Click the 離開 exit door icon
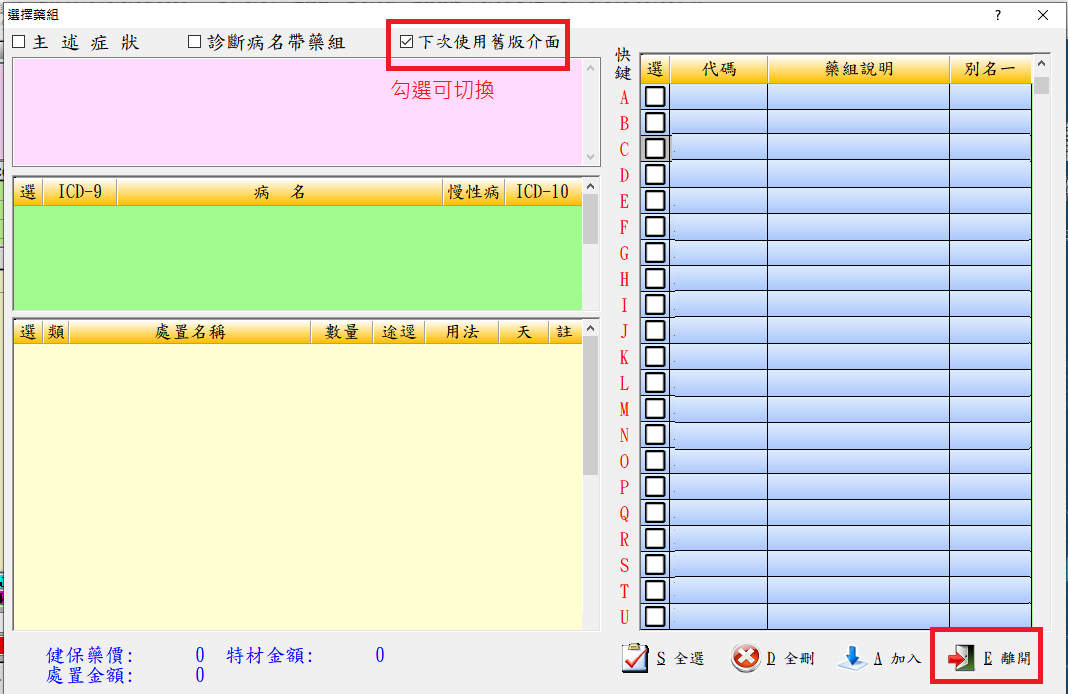The width and height of the screenshot is (1068, 694). point(962,658)
